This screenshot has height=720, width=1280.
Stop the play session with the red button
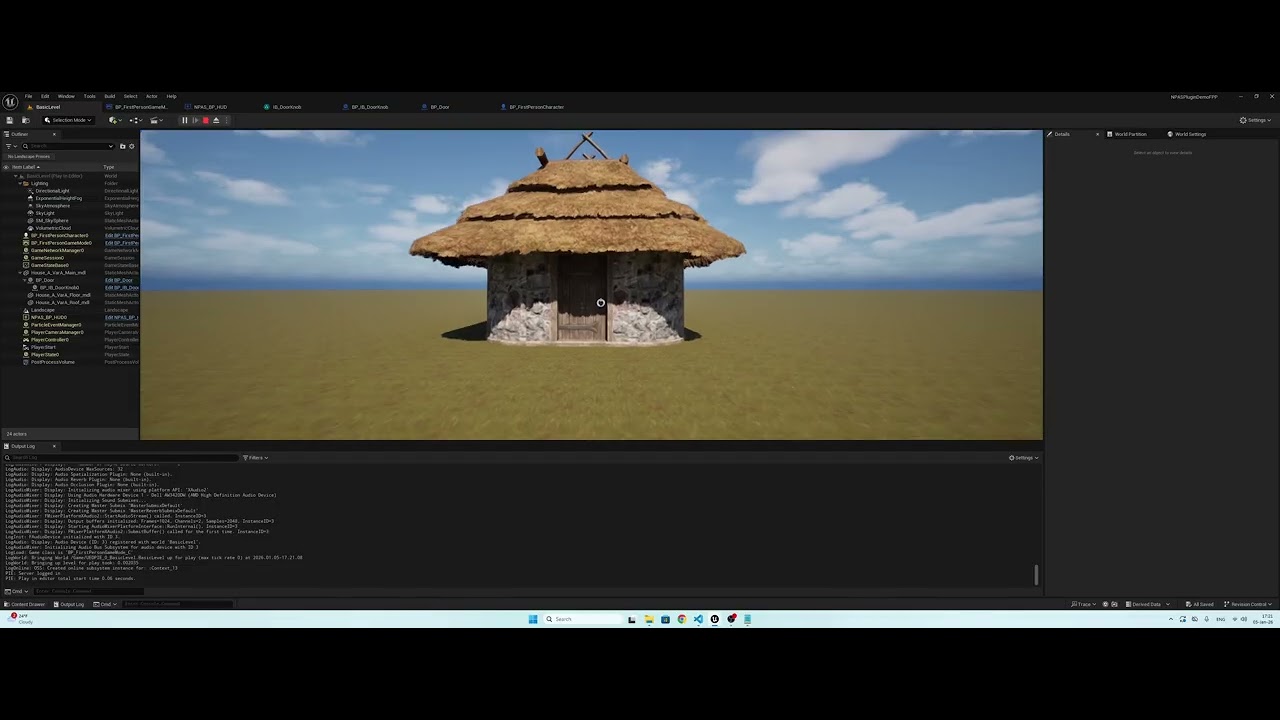coord(205,120)
